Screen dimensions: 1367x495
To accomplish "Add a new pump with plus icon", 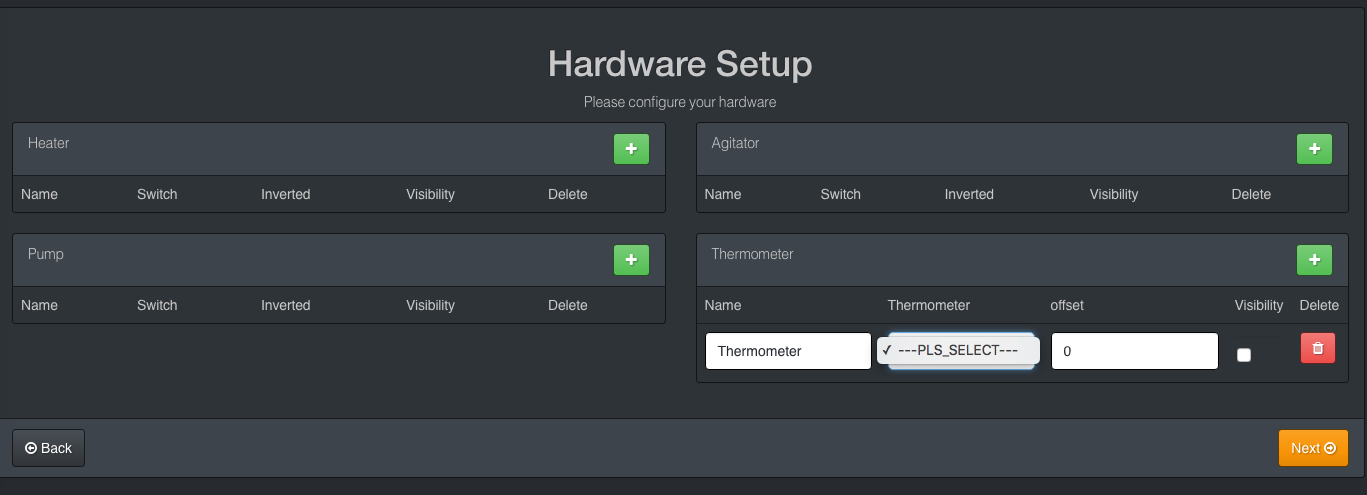I will pos(631,260).
